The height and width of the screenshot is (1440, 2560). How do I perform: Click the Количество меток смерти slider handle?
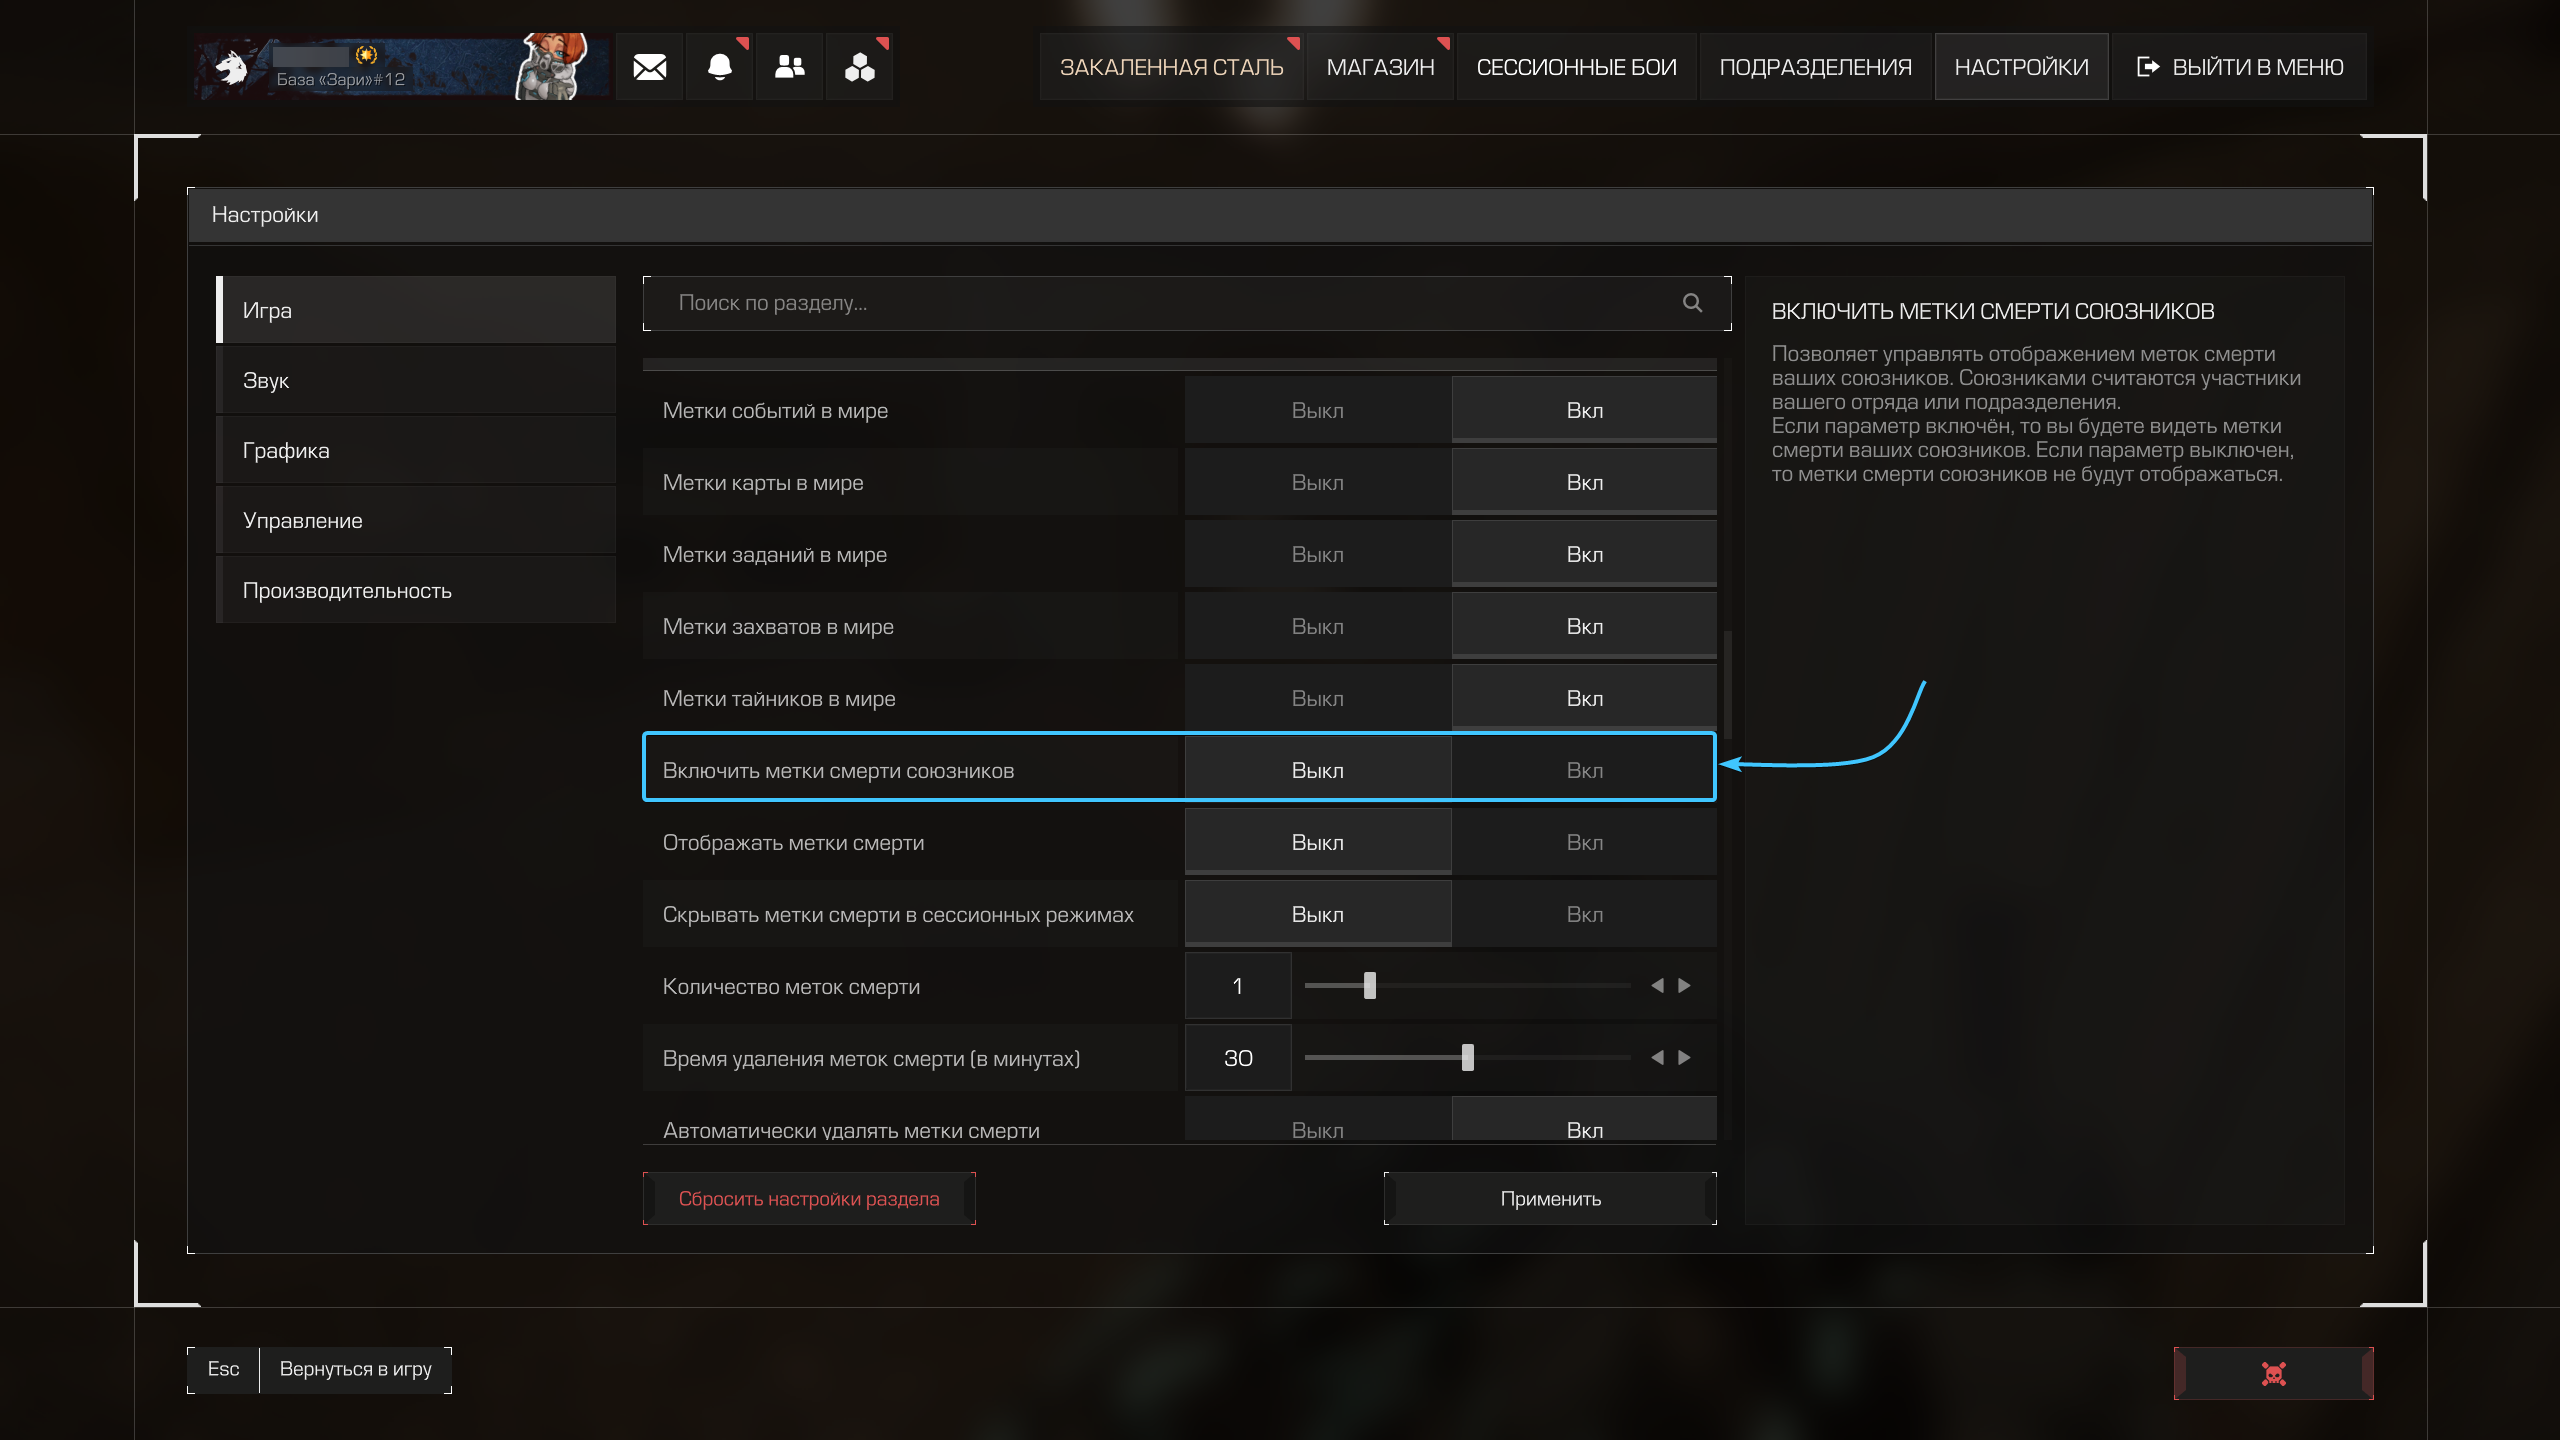pos(1370,986)
